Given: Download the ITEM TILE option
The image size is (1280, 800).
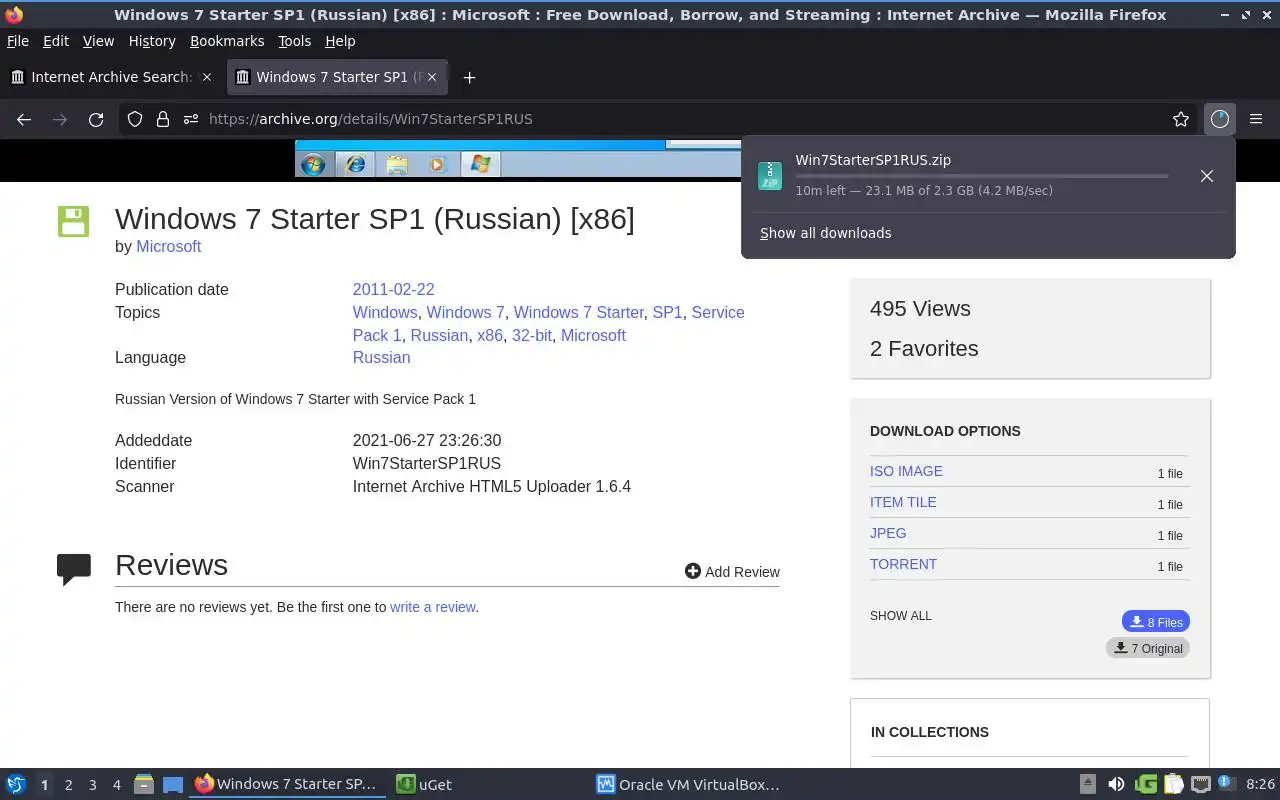Looking at the screenshot, I should pos(903,502).
